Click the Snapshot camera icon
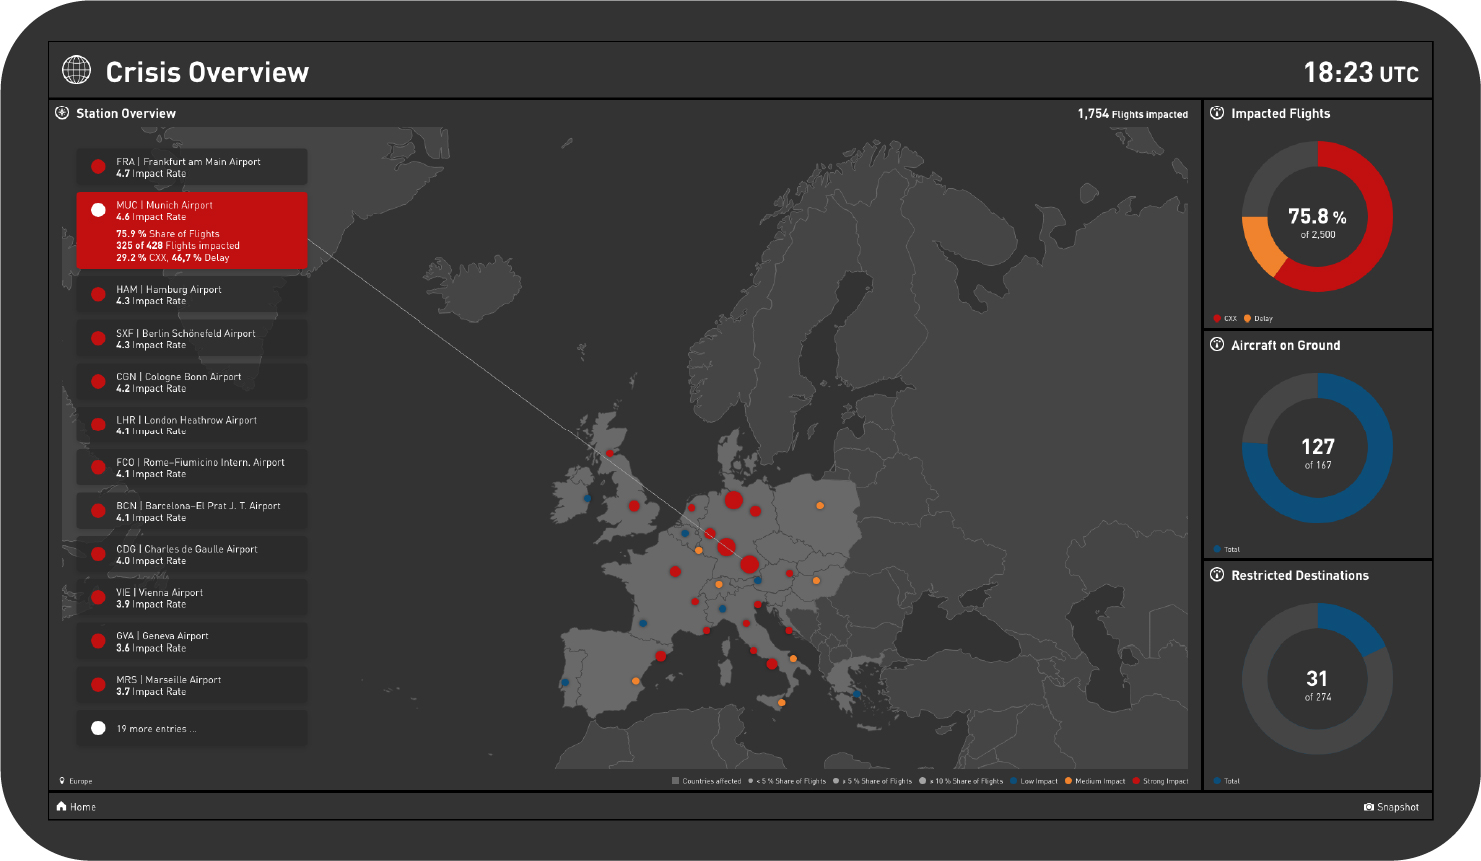The height and width of the screenshot is (861, 1481). point(1368,807)
